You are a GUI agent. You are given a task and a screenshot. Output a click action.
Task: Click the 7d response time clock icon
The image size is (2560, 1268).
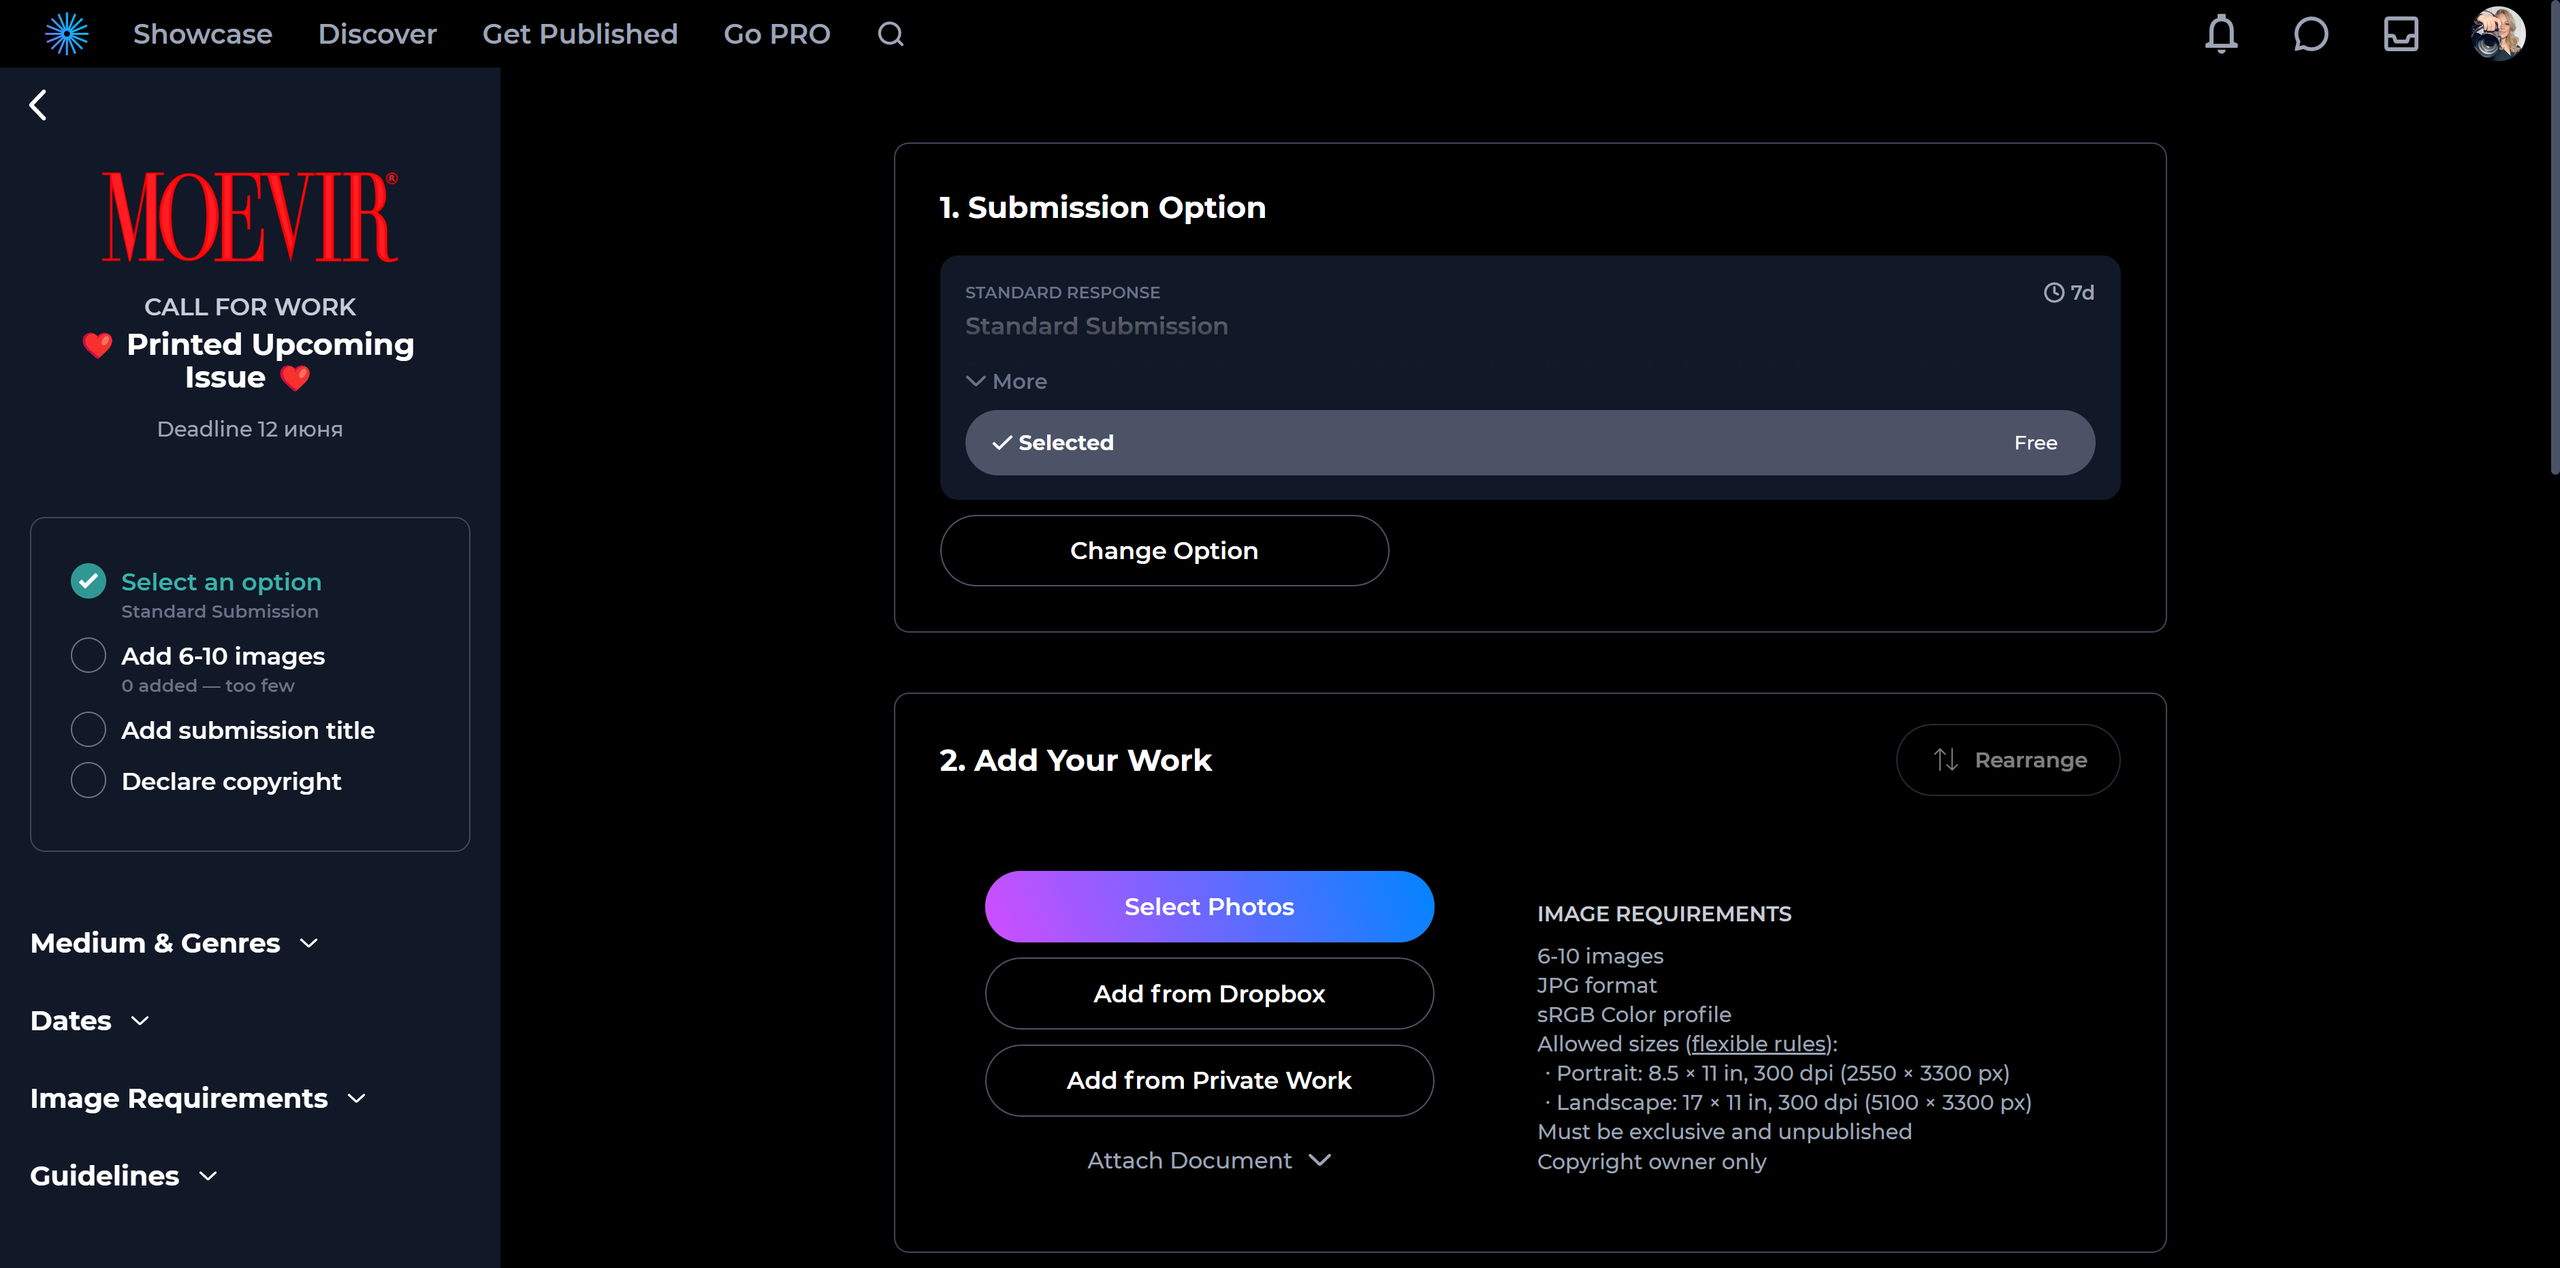tap(2053, 292)
